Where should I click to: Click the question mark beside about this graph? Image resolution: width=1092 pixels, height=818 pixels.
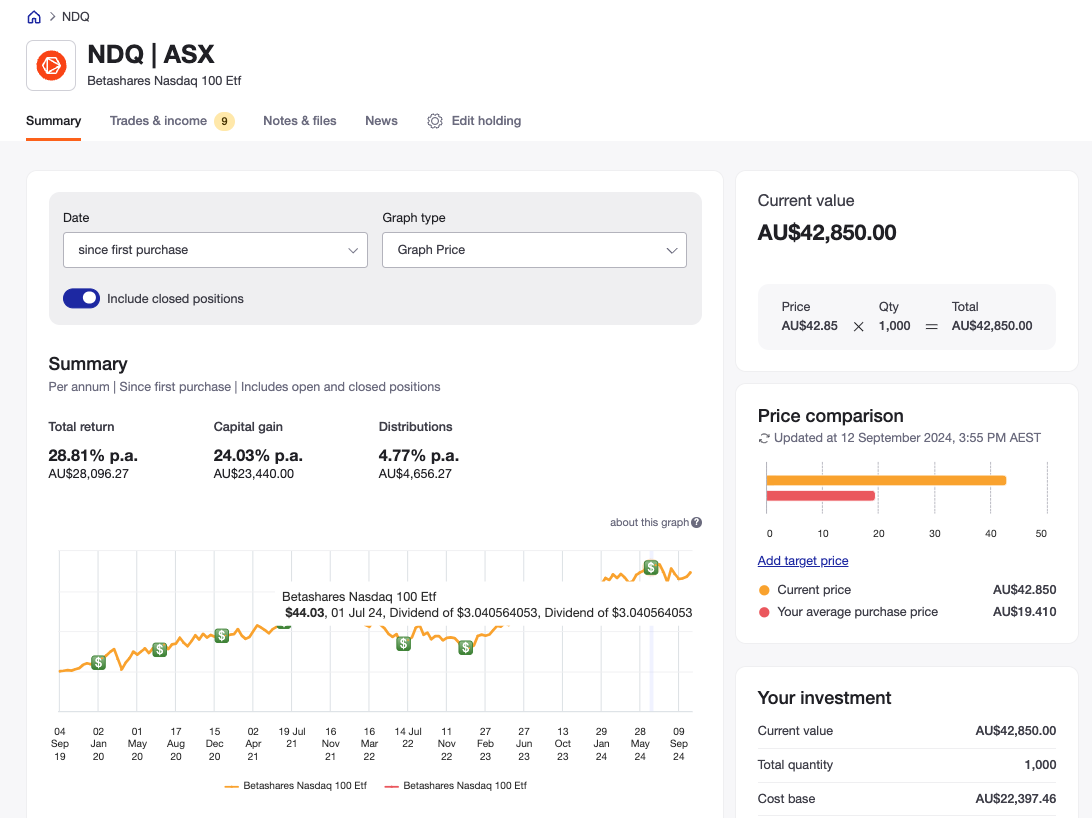696,522
